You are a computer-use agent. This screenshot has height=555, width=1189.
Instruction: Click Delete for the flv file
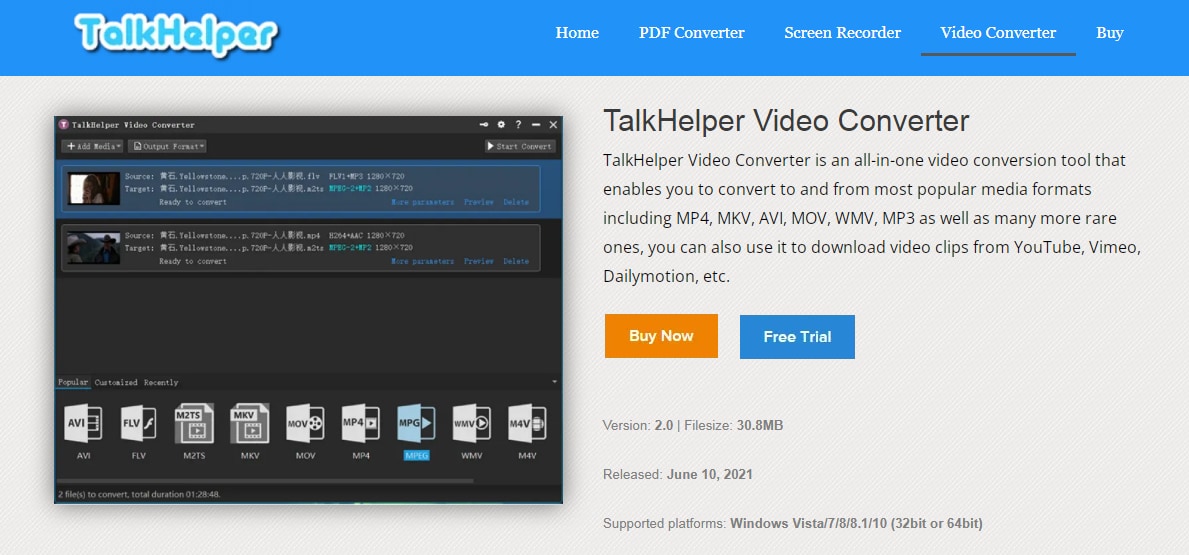[x=516, y=202]
